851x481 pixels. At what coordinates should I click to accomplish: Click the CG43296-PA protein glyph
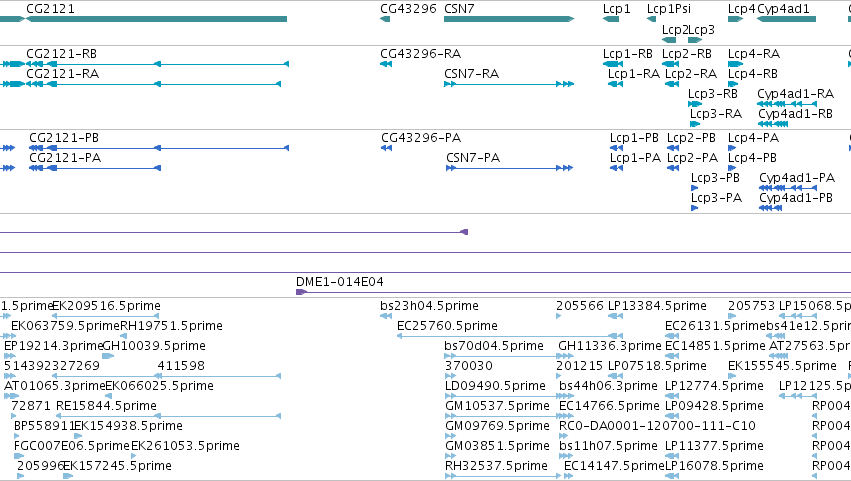386,148
